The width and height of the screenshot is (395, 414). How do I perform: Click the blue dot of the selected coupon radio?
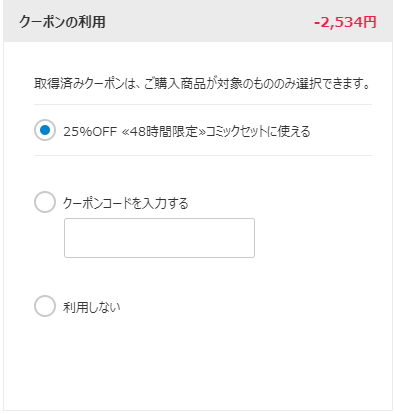click(x=45, y=130)
